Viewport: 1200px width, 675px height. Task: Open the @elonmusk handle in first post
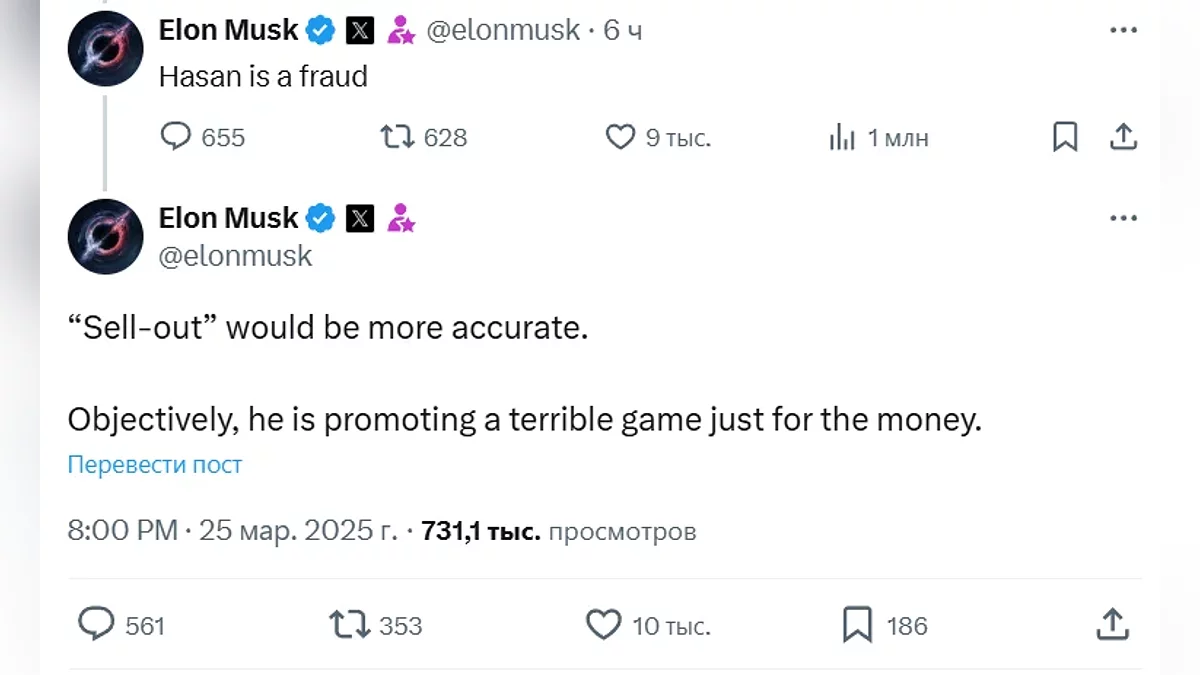click(503, 31)
